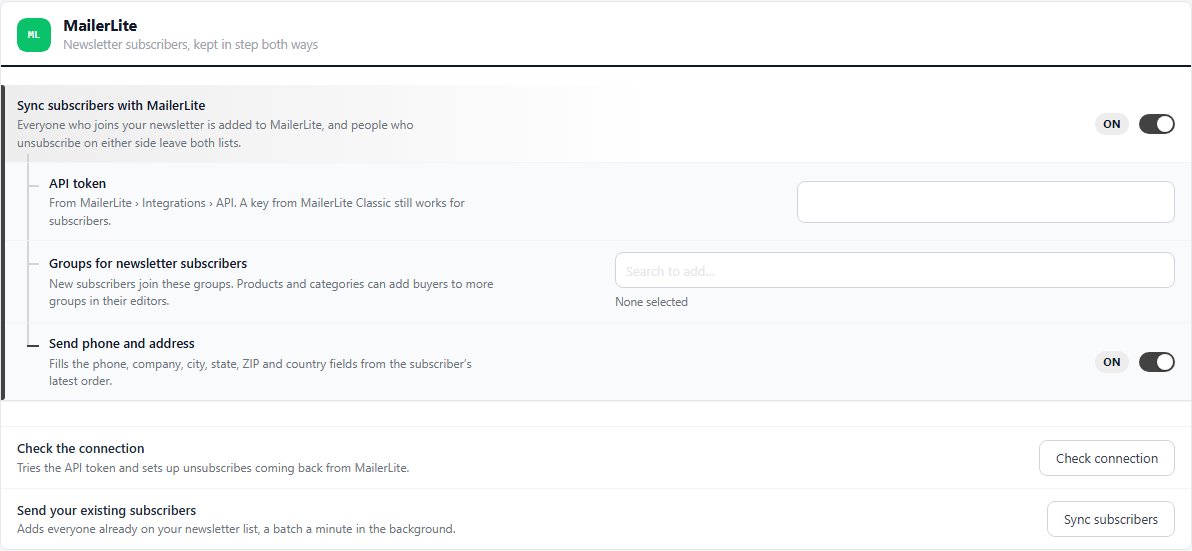1192x551 pixels.
Task: Toggle off Sync subscribers with MailerLite switch
Action: point(1156,124)
